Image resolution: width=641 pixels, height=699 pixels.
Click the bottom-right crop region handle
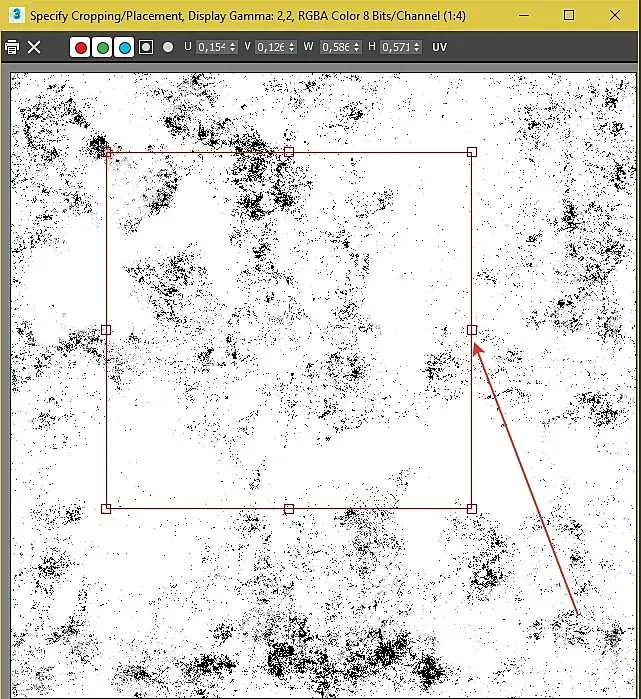click(x=472, y=509)
